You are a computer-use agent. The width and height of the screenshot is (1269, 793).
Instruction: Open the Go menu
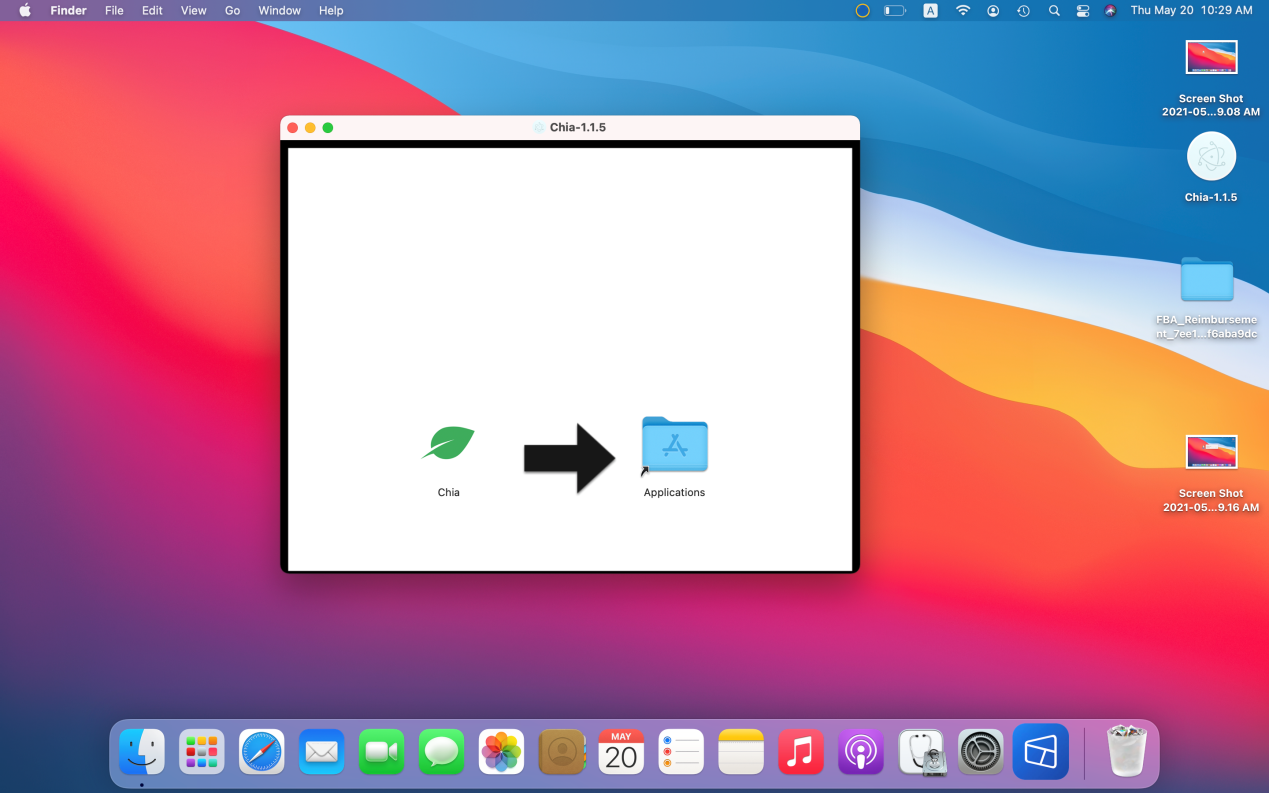[232, 10]
